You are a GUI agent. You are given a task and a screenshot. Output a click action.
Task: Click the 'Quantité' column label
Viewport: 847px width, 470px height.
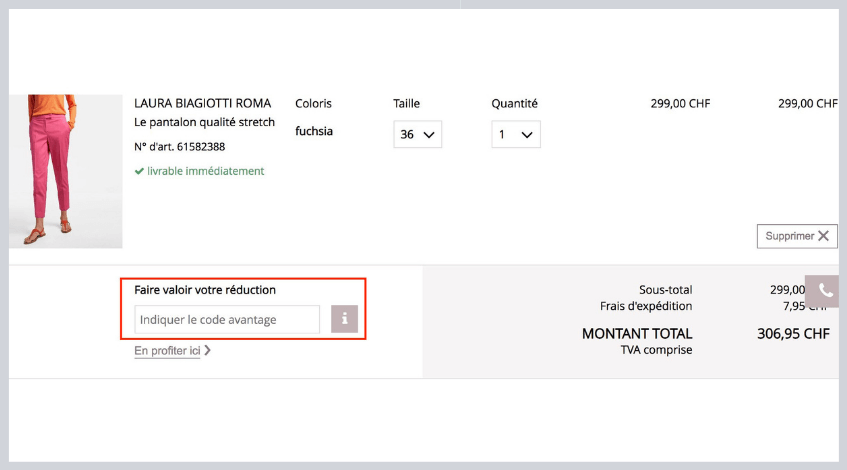pyautogui.click(x=514, y=103)
